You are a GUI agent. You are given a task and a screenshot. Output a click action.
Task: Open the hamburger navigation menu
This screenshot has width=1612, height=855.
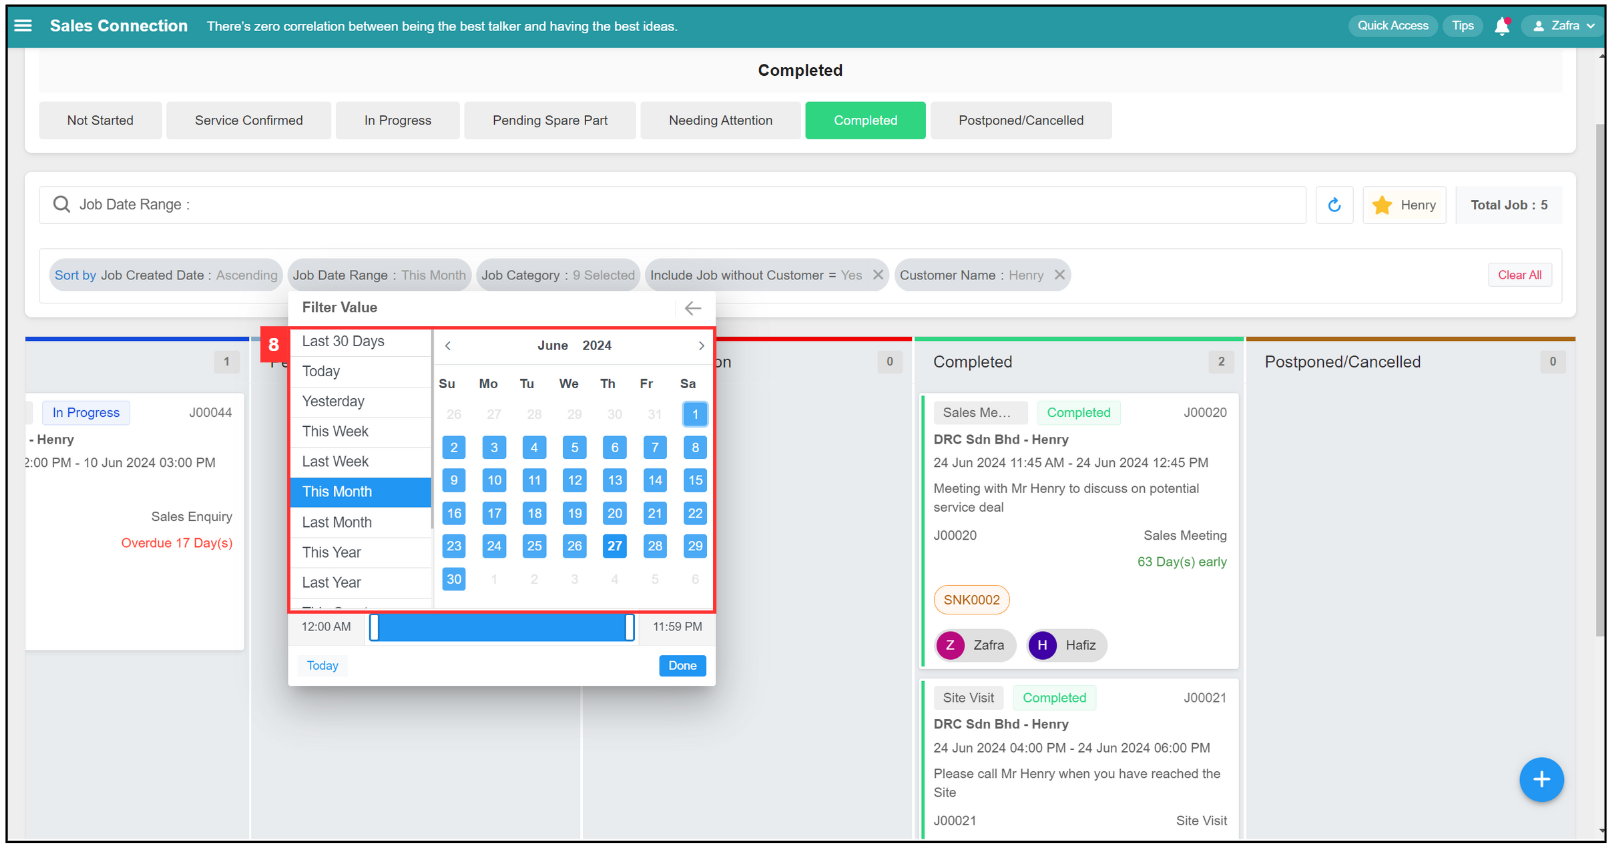22,26
